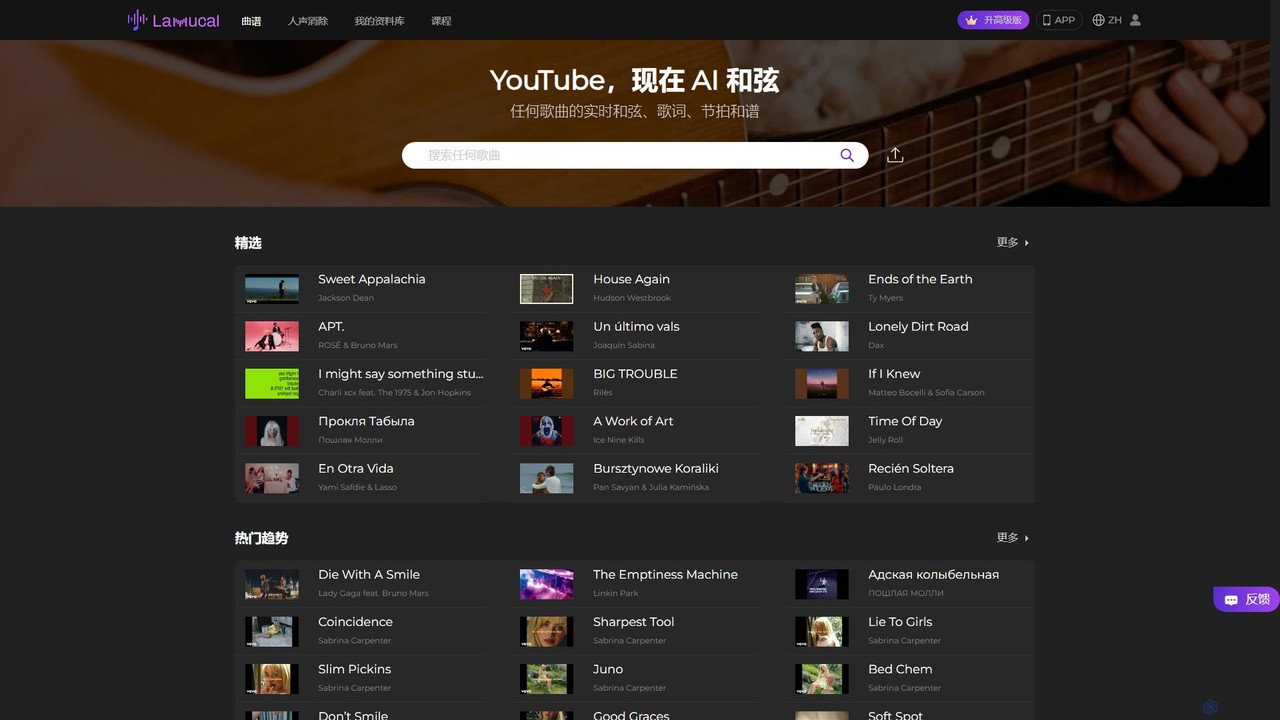Open the Lonely Dirt Road thumbnail
This screenshot has height=720, width=1280.
coord(822,336)
